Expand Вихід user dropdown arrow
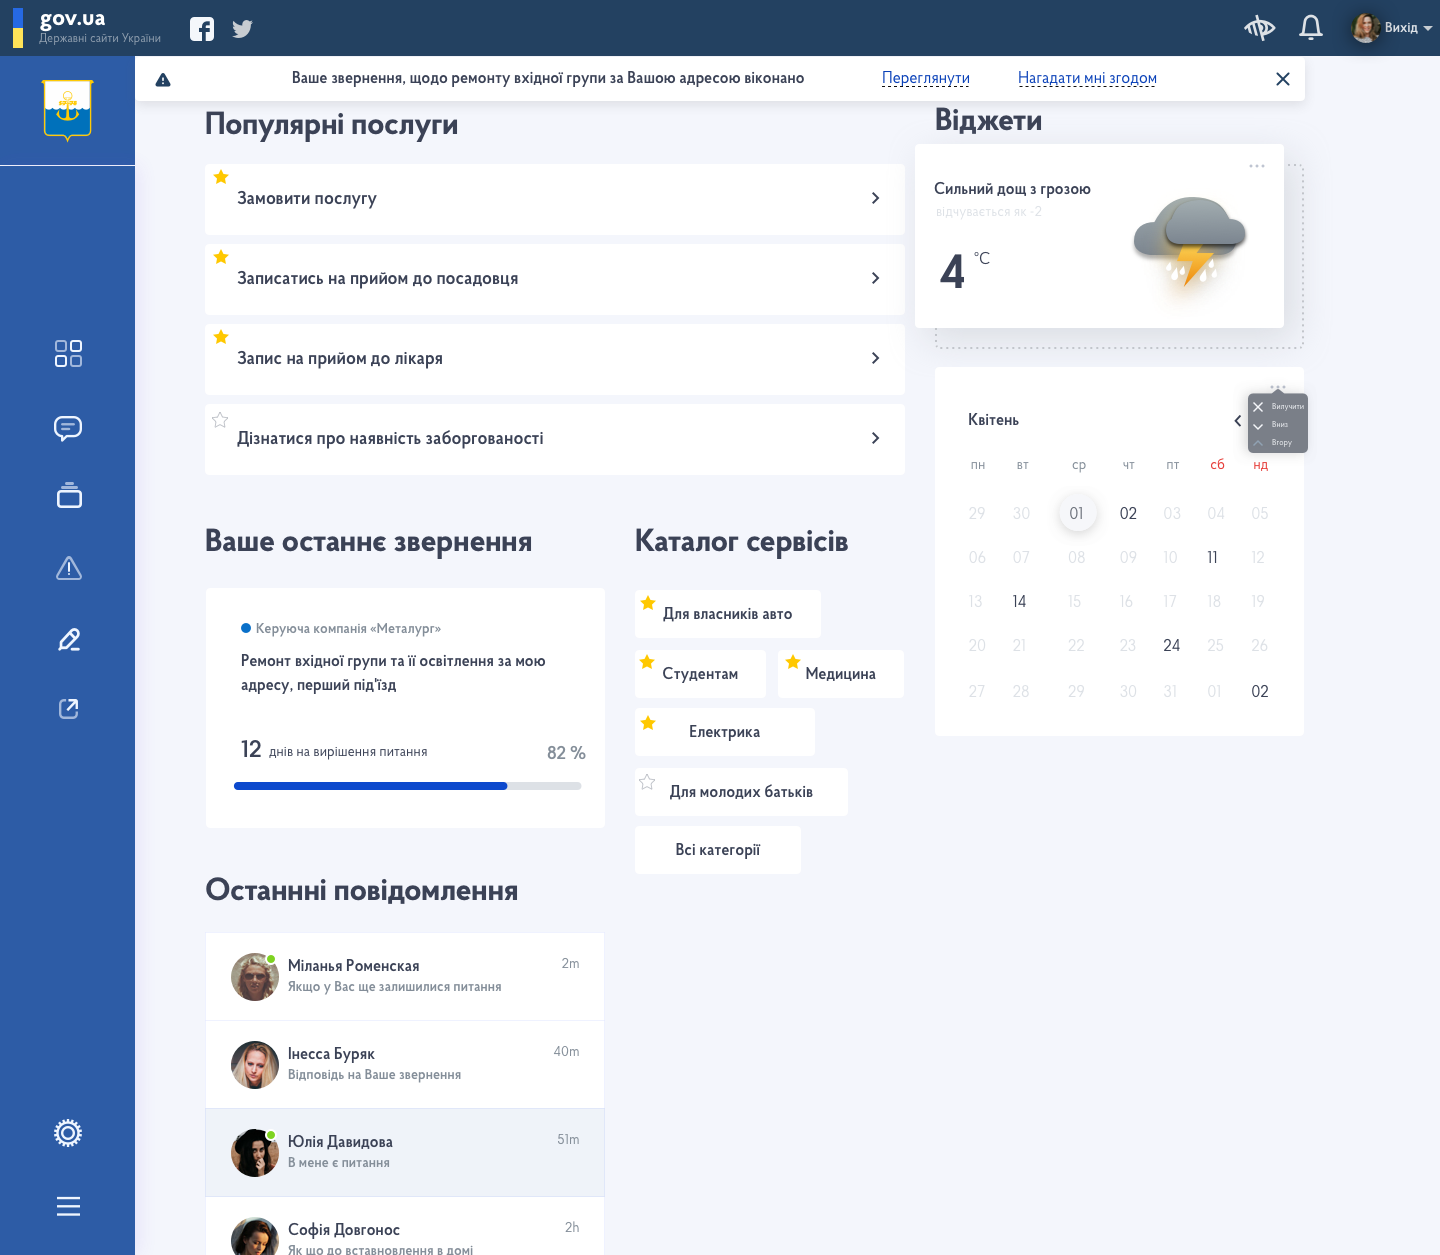The height and width of the screenshot is (1255, 1440). (x=1428, y=29)
